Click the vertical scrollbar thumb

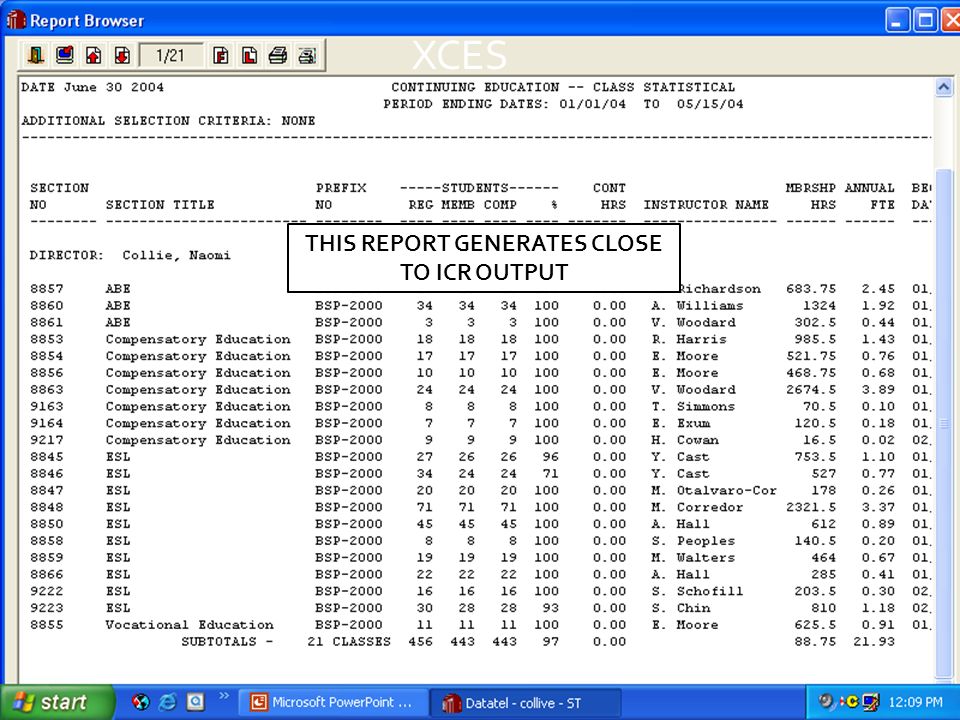(x=943, y=422)
